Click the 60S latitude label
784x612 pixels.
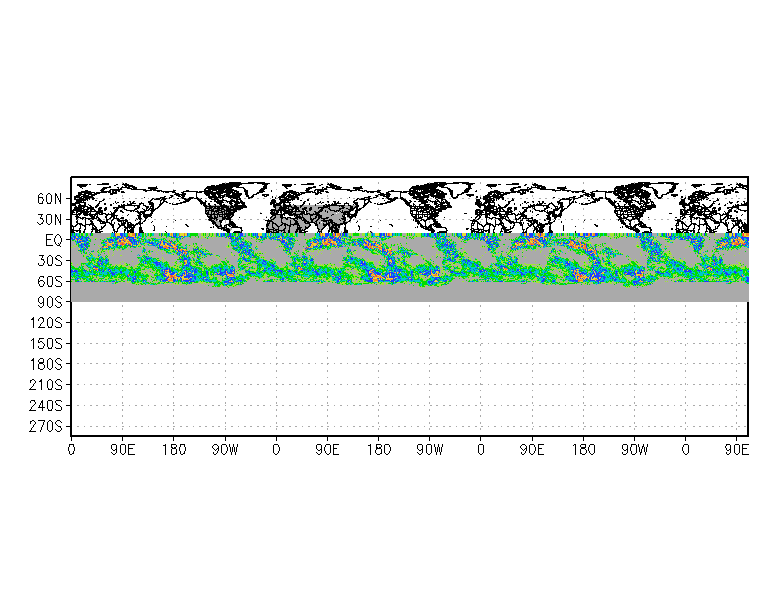[50, 282]
